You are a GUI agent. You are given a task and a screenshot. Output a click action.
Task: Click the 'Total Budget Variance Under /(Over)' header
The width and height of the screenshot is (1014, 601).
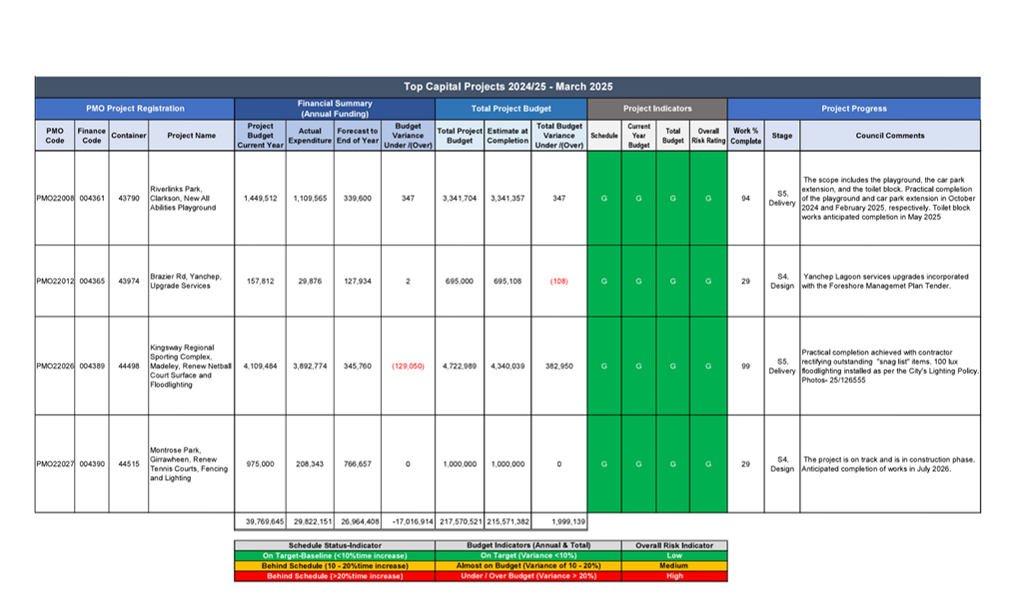click(559, 136)
